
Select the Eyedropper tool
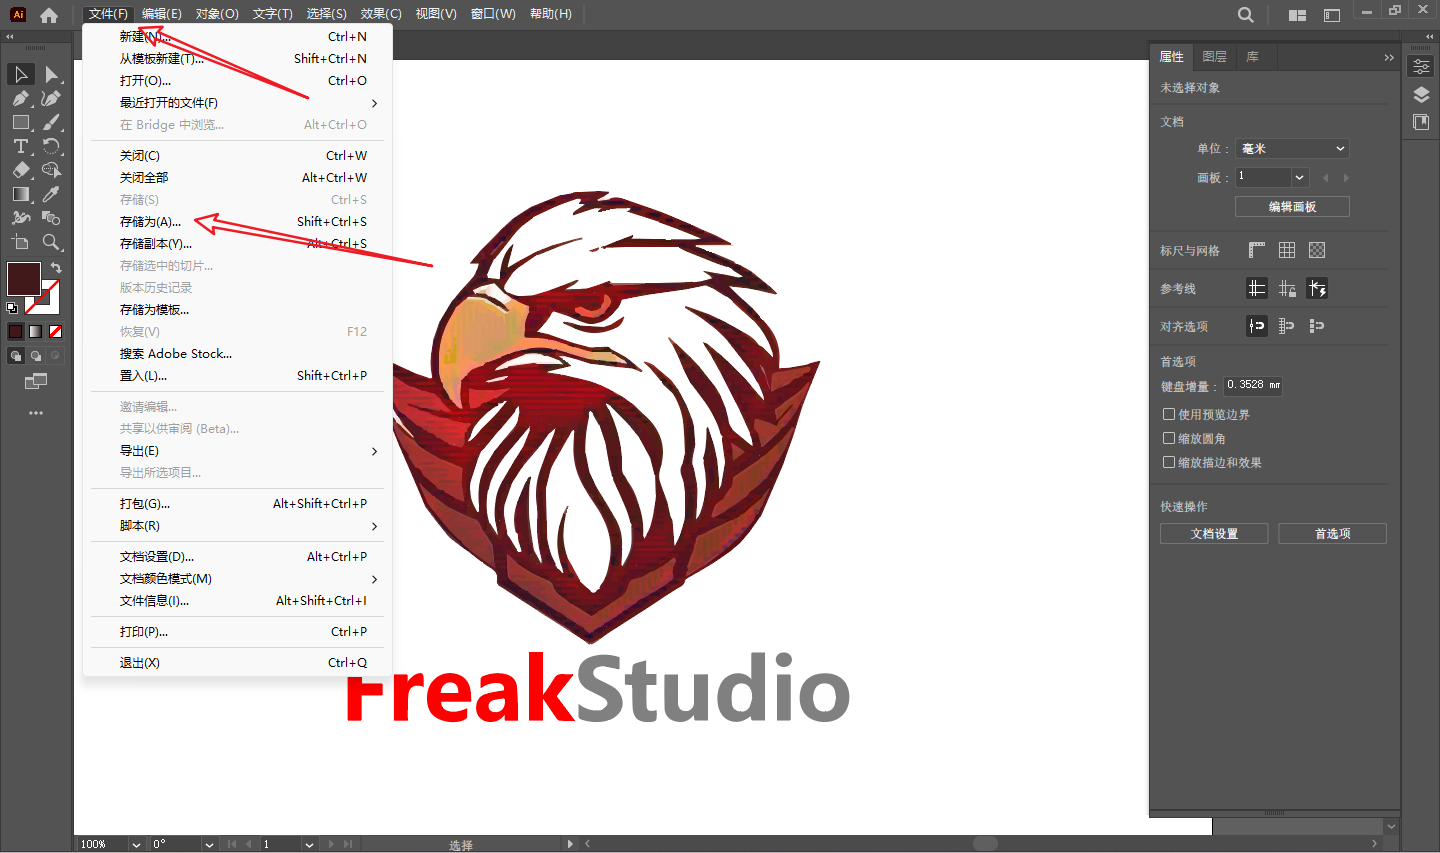pos(52,195)
